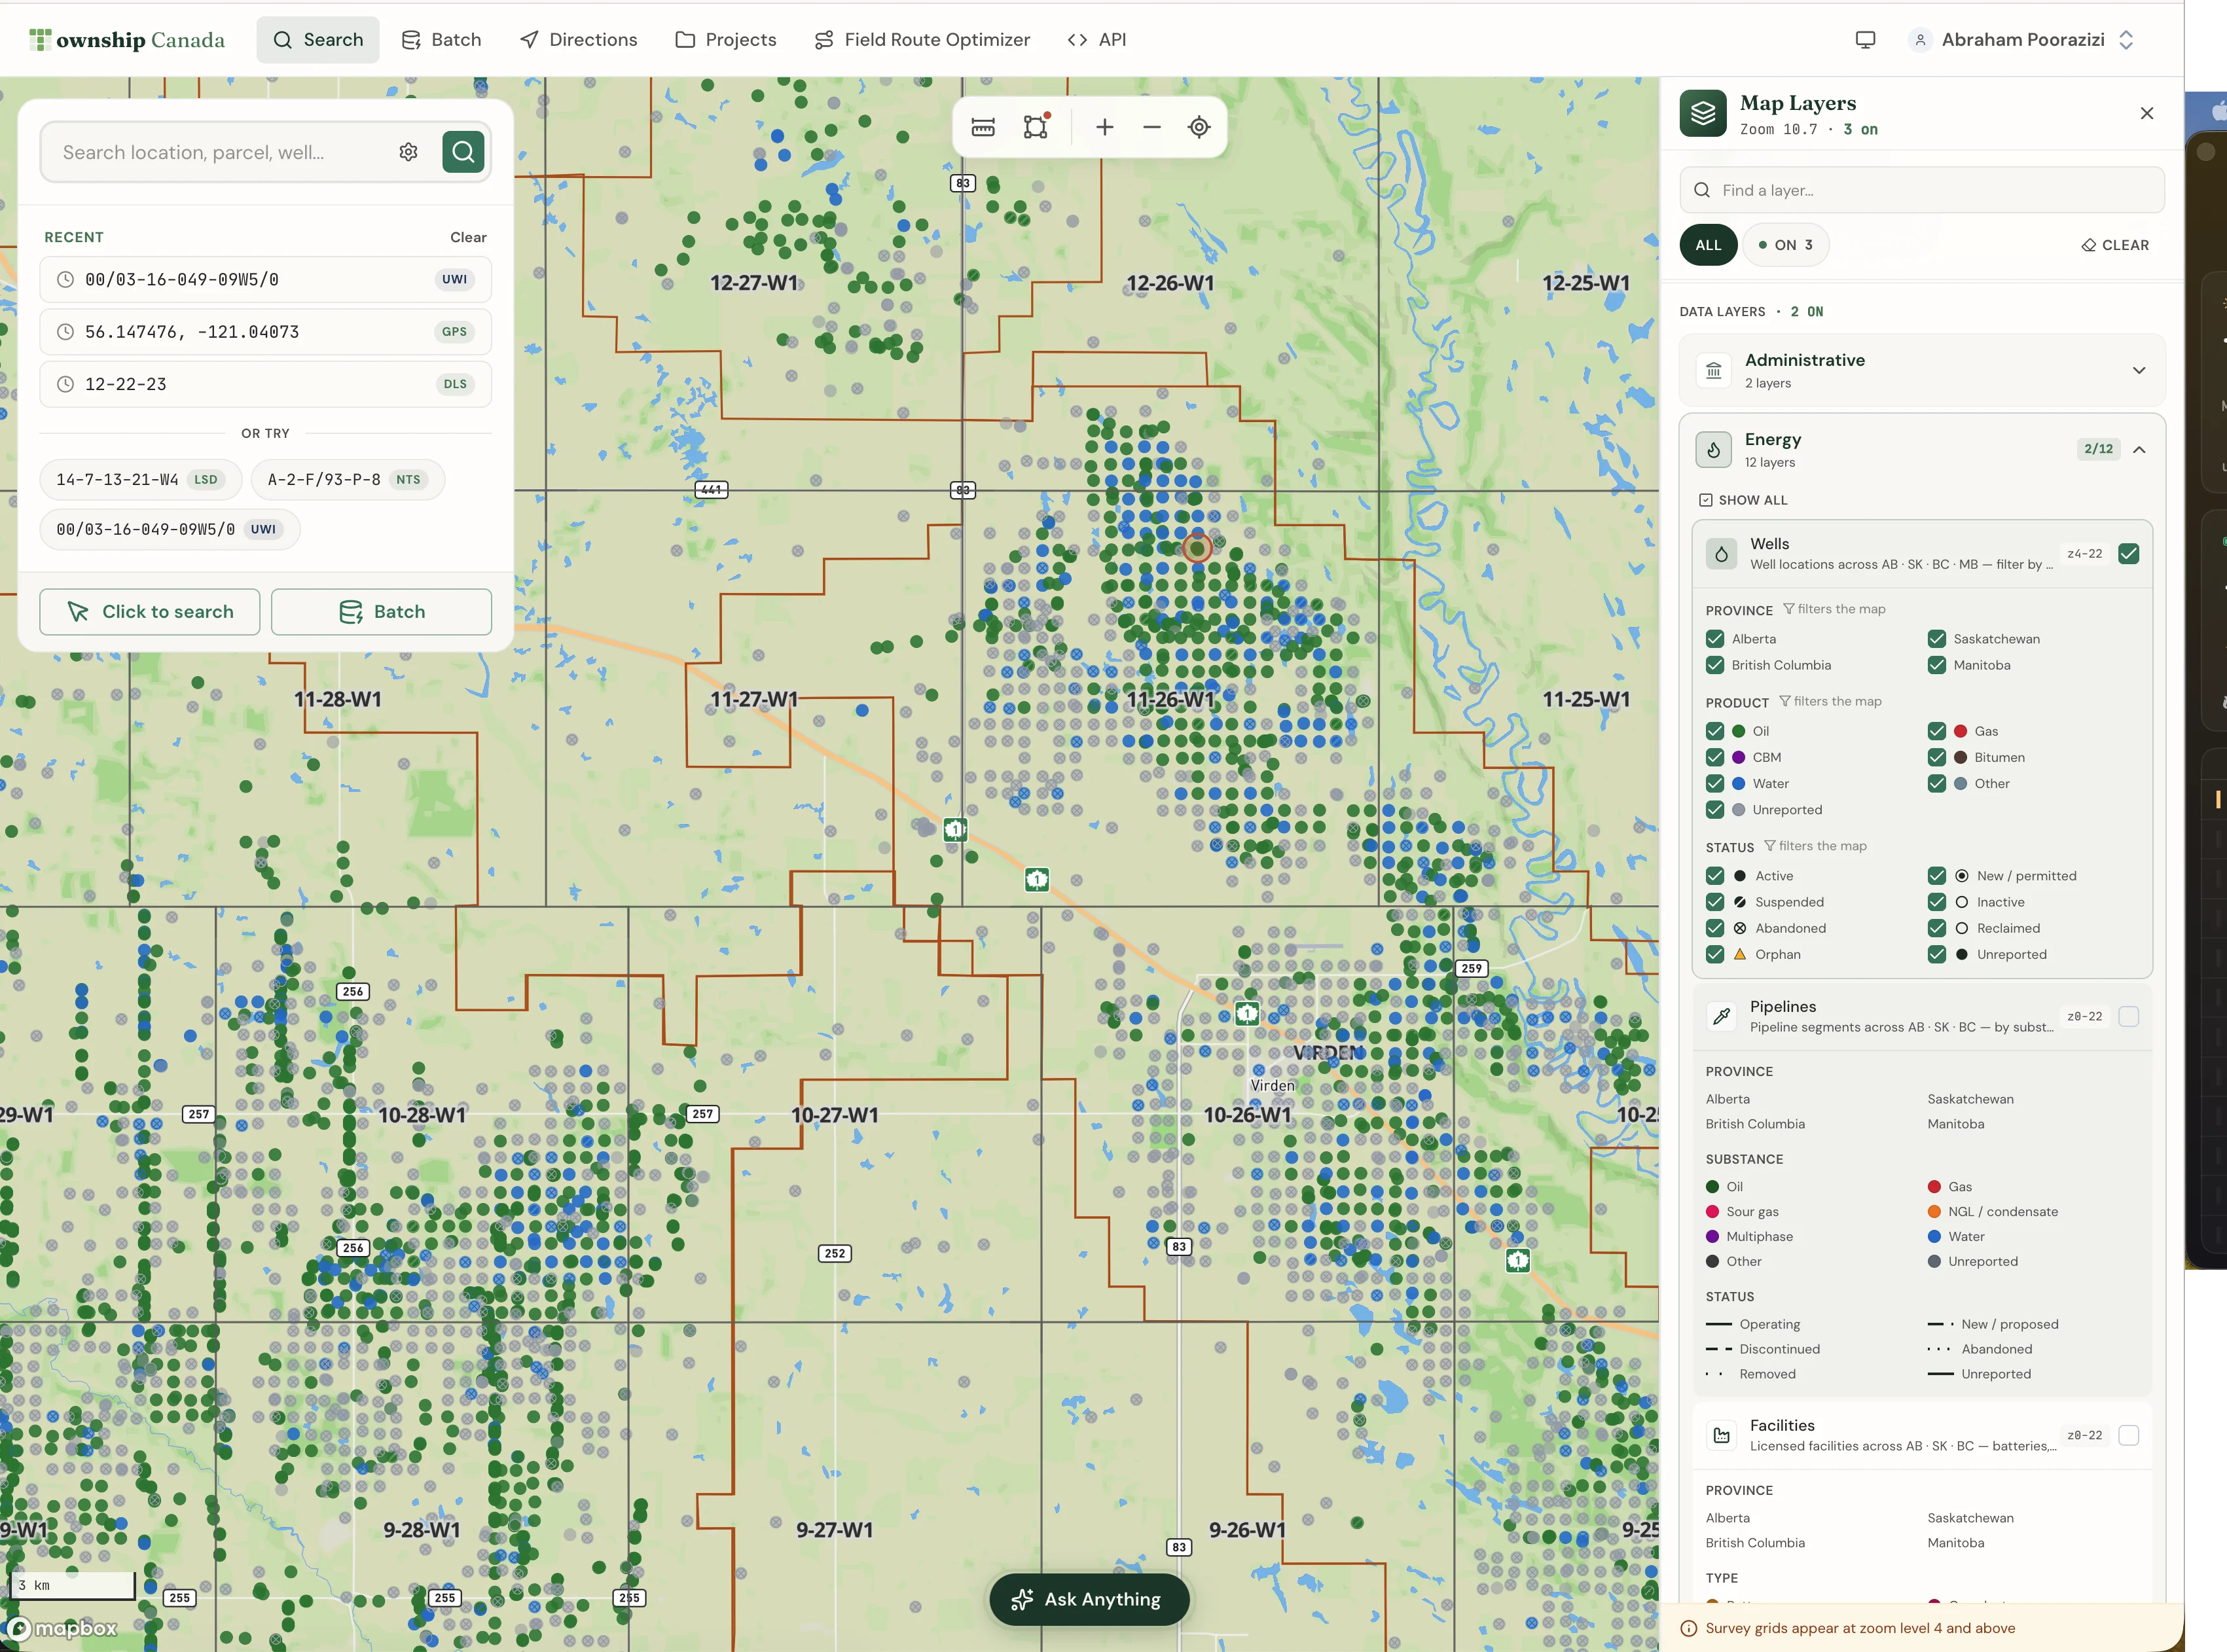Uncheck the Alberta province filter
2227x1652 pixels.
pos(1715,638)
